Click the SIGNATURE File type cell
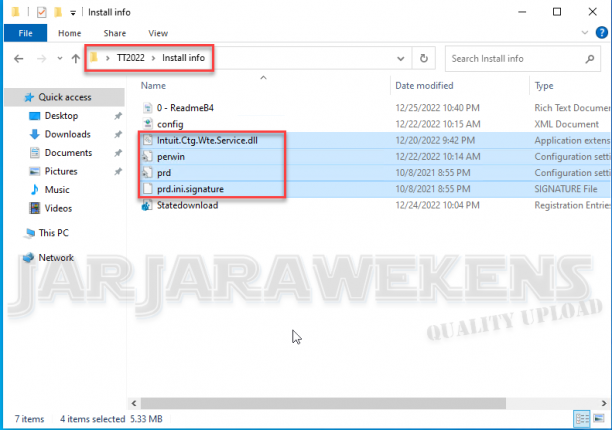 566,189
